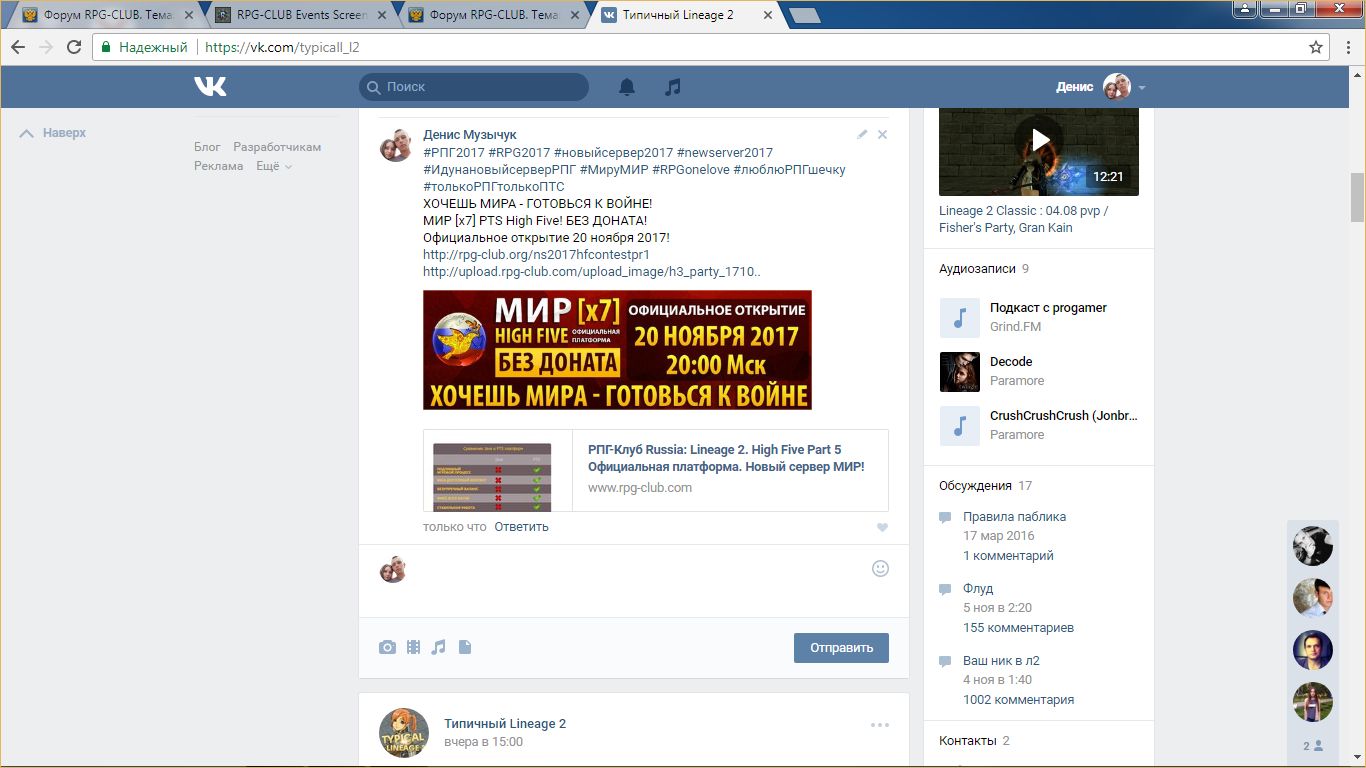Like the comment with the heart icon
Image resolution: width=1366 pixels, height=768 pixels.
coord(882,528)
